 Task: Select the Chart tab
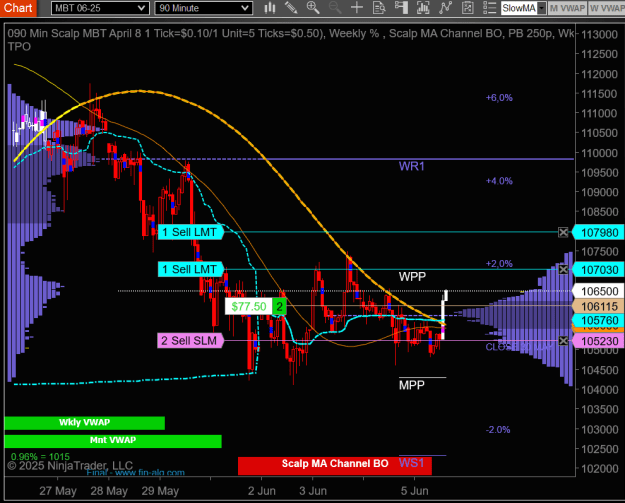click(x=18, y=8)
